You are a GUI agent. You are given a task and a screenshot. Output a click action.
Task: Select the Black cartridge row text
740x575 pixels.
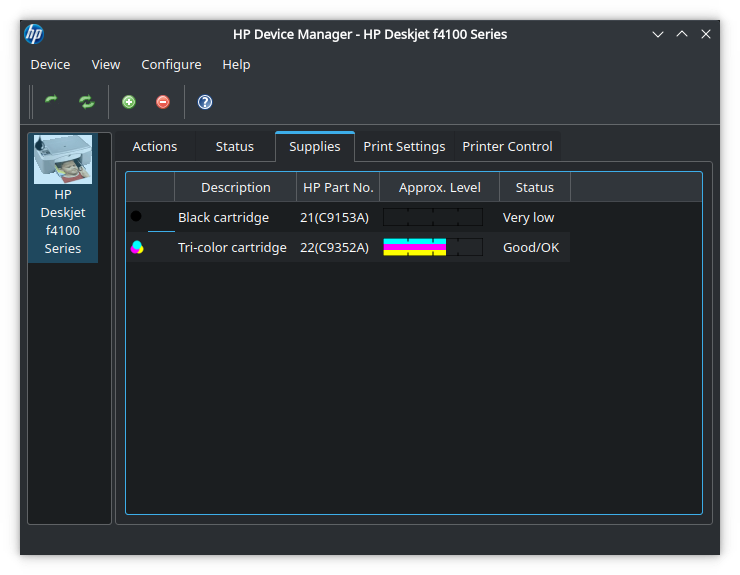pyautogui.click(x=223, y=218)
